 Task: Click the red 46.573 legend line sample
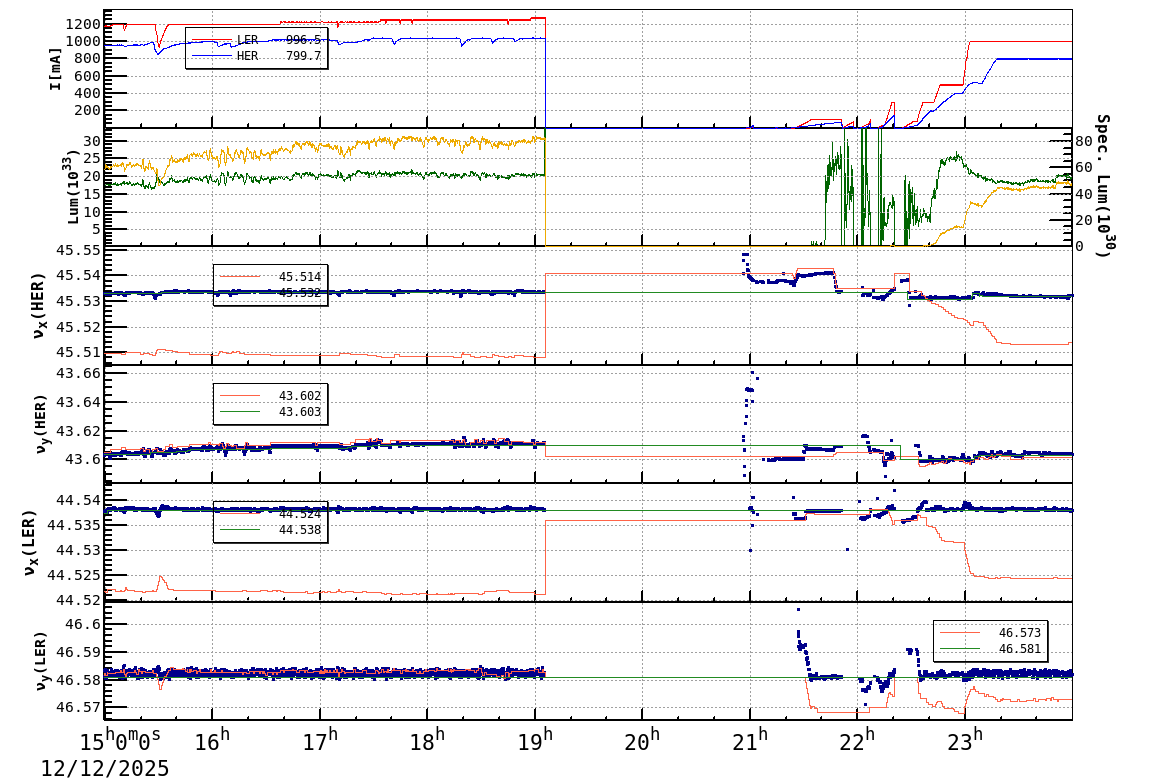pos(960,633)
